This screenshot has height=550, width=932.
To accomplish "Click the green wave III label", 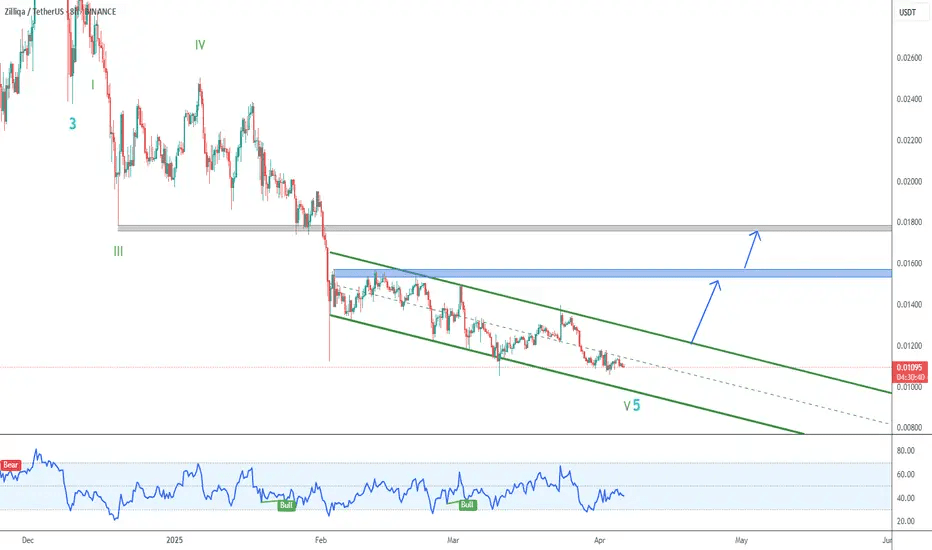I will 118,252.
